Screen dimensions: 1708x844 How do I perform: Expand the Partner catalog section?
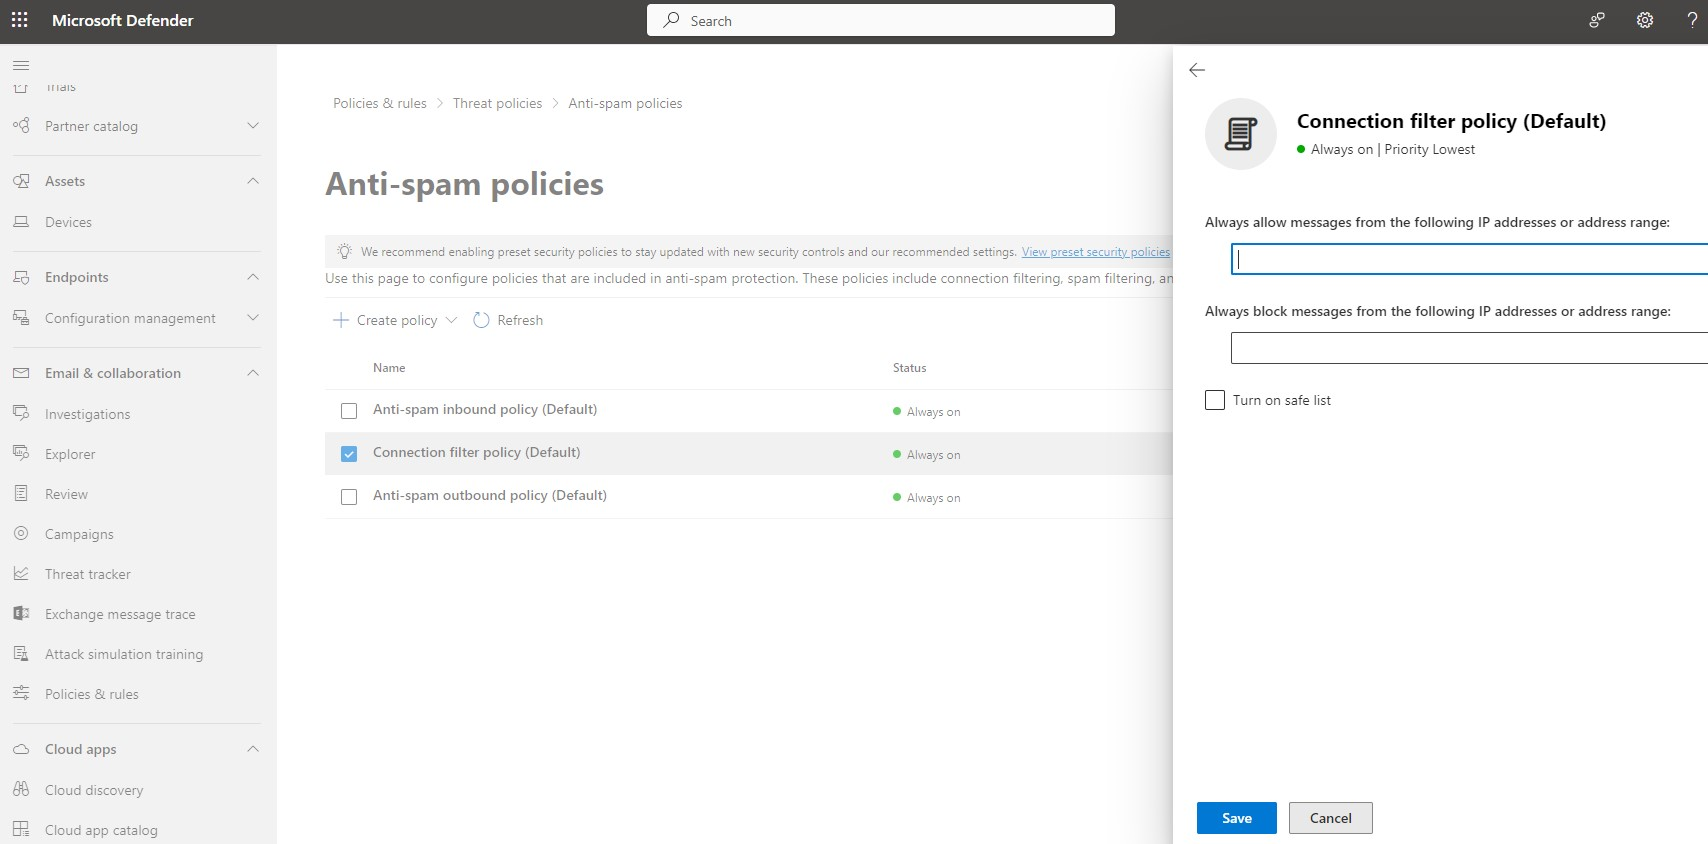(253, 126)
